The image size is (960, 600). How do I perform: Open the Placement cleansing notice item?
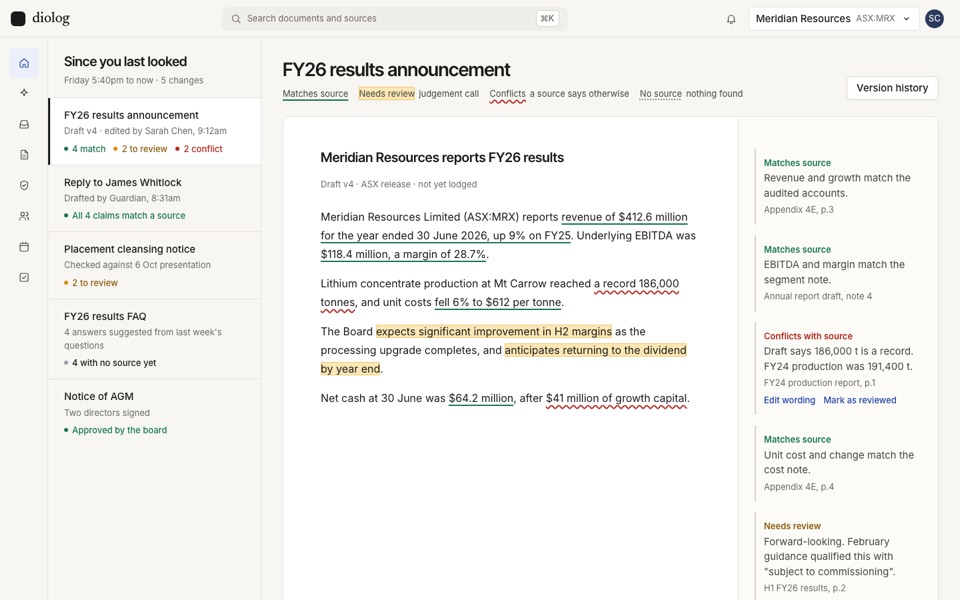(x=155, y=265)
